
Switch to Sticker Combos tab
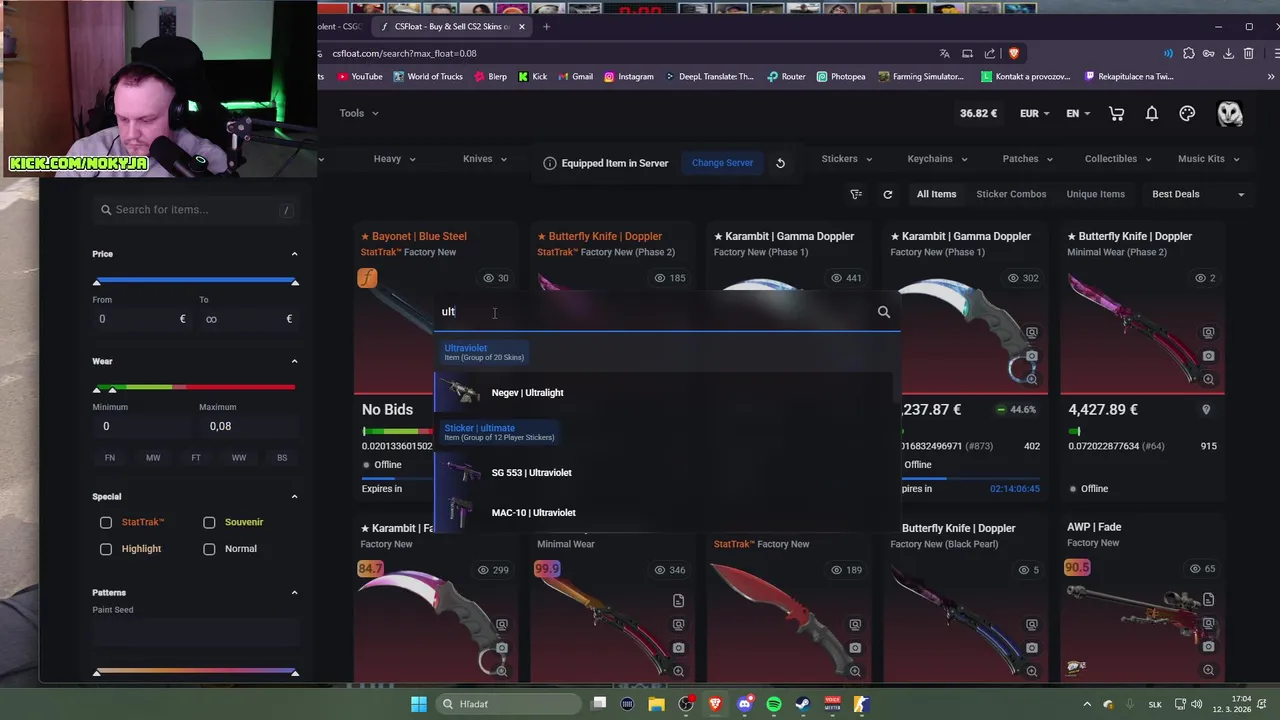(x=1011, y=194)
